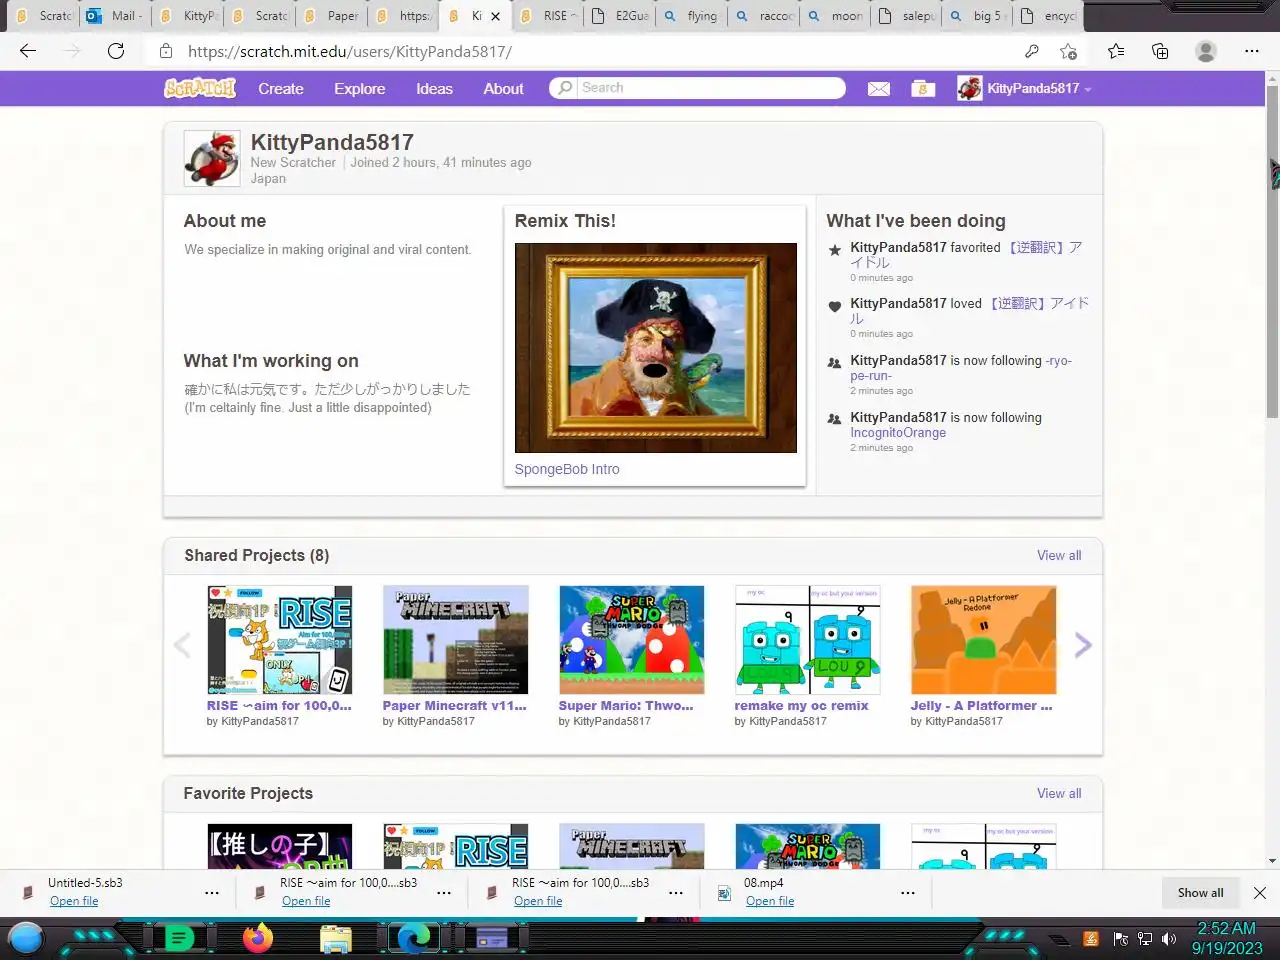Go back with browser back arrow

click(x=28, y=51)
